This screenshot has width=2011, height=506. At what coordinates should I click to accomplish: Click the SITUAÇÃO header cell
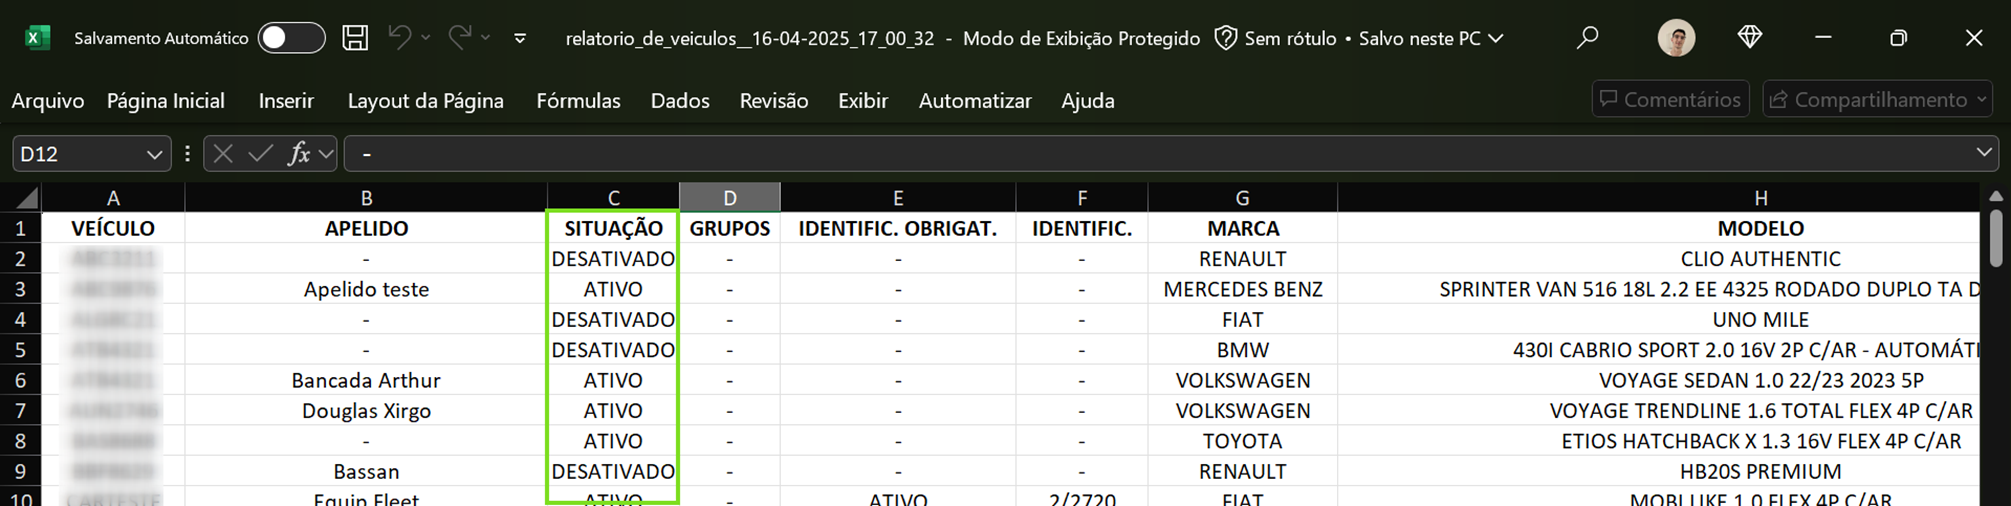613,228
